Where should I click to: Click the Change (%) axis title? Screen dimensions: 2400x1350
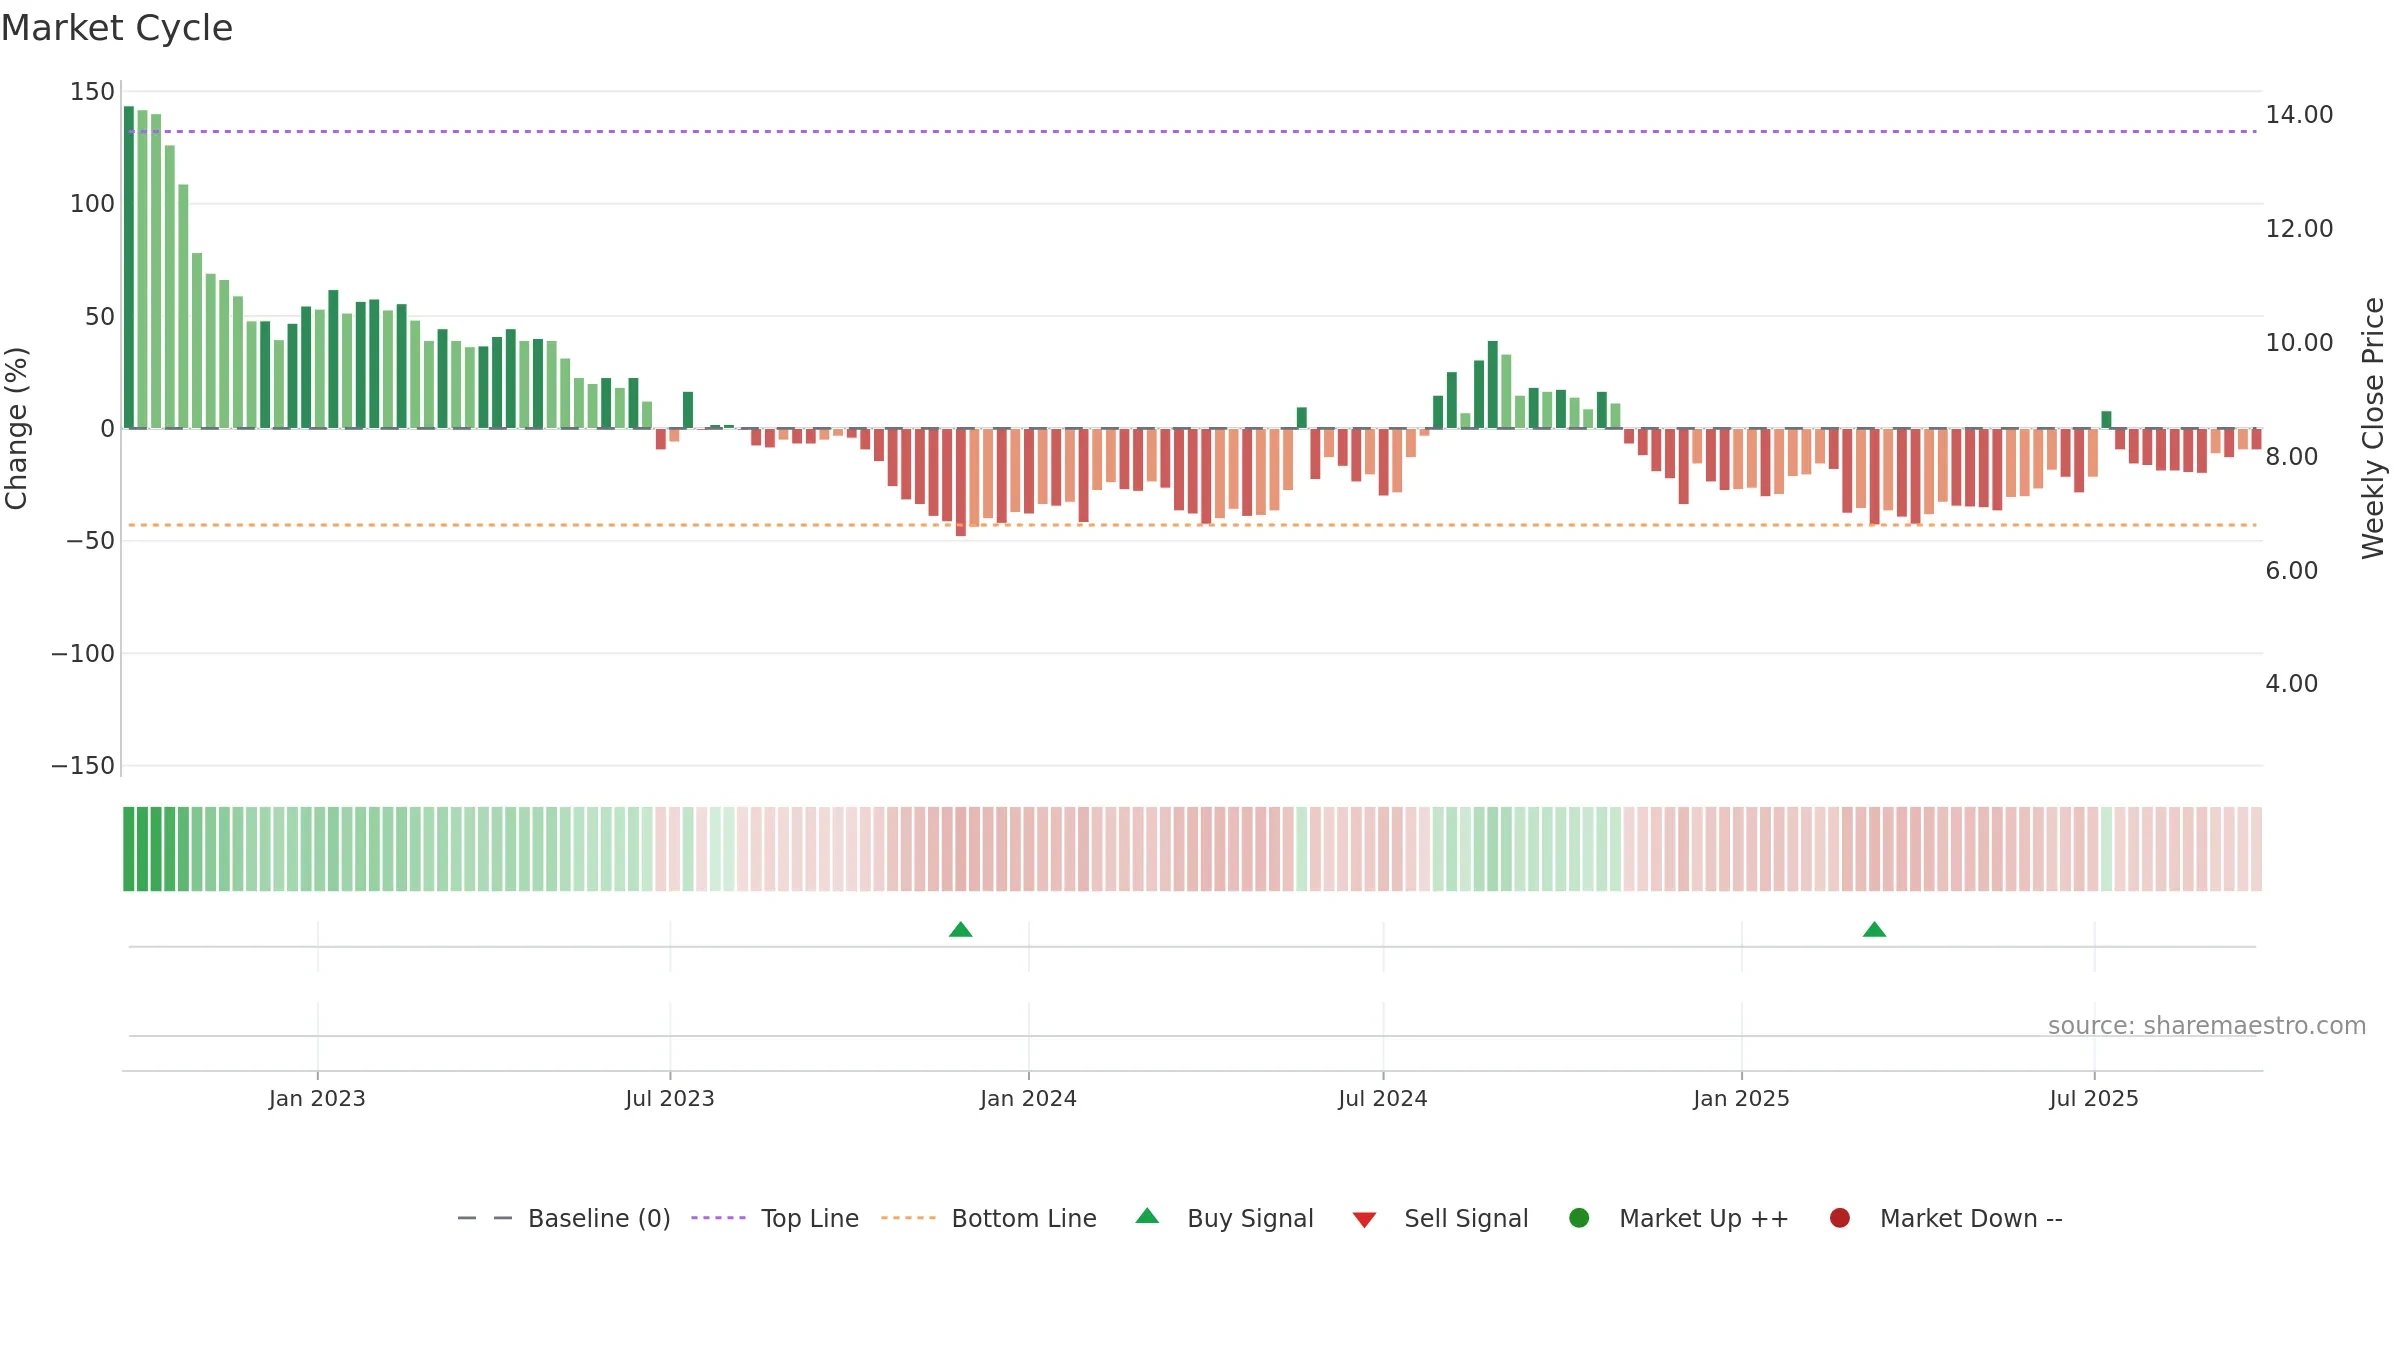(16, 428)
